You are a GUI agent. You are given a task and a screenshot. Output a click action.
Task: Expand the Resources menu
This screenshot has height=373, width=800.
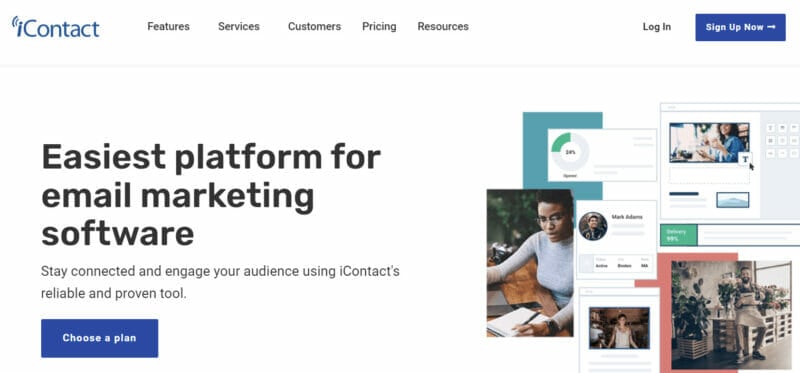(443, 27)
